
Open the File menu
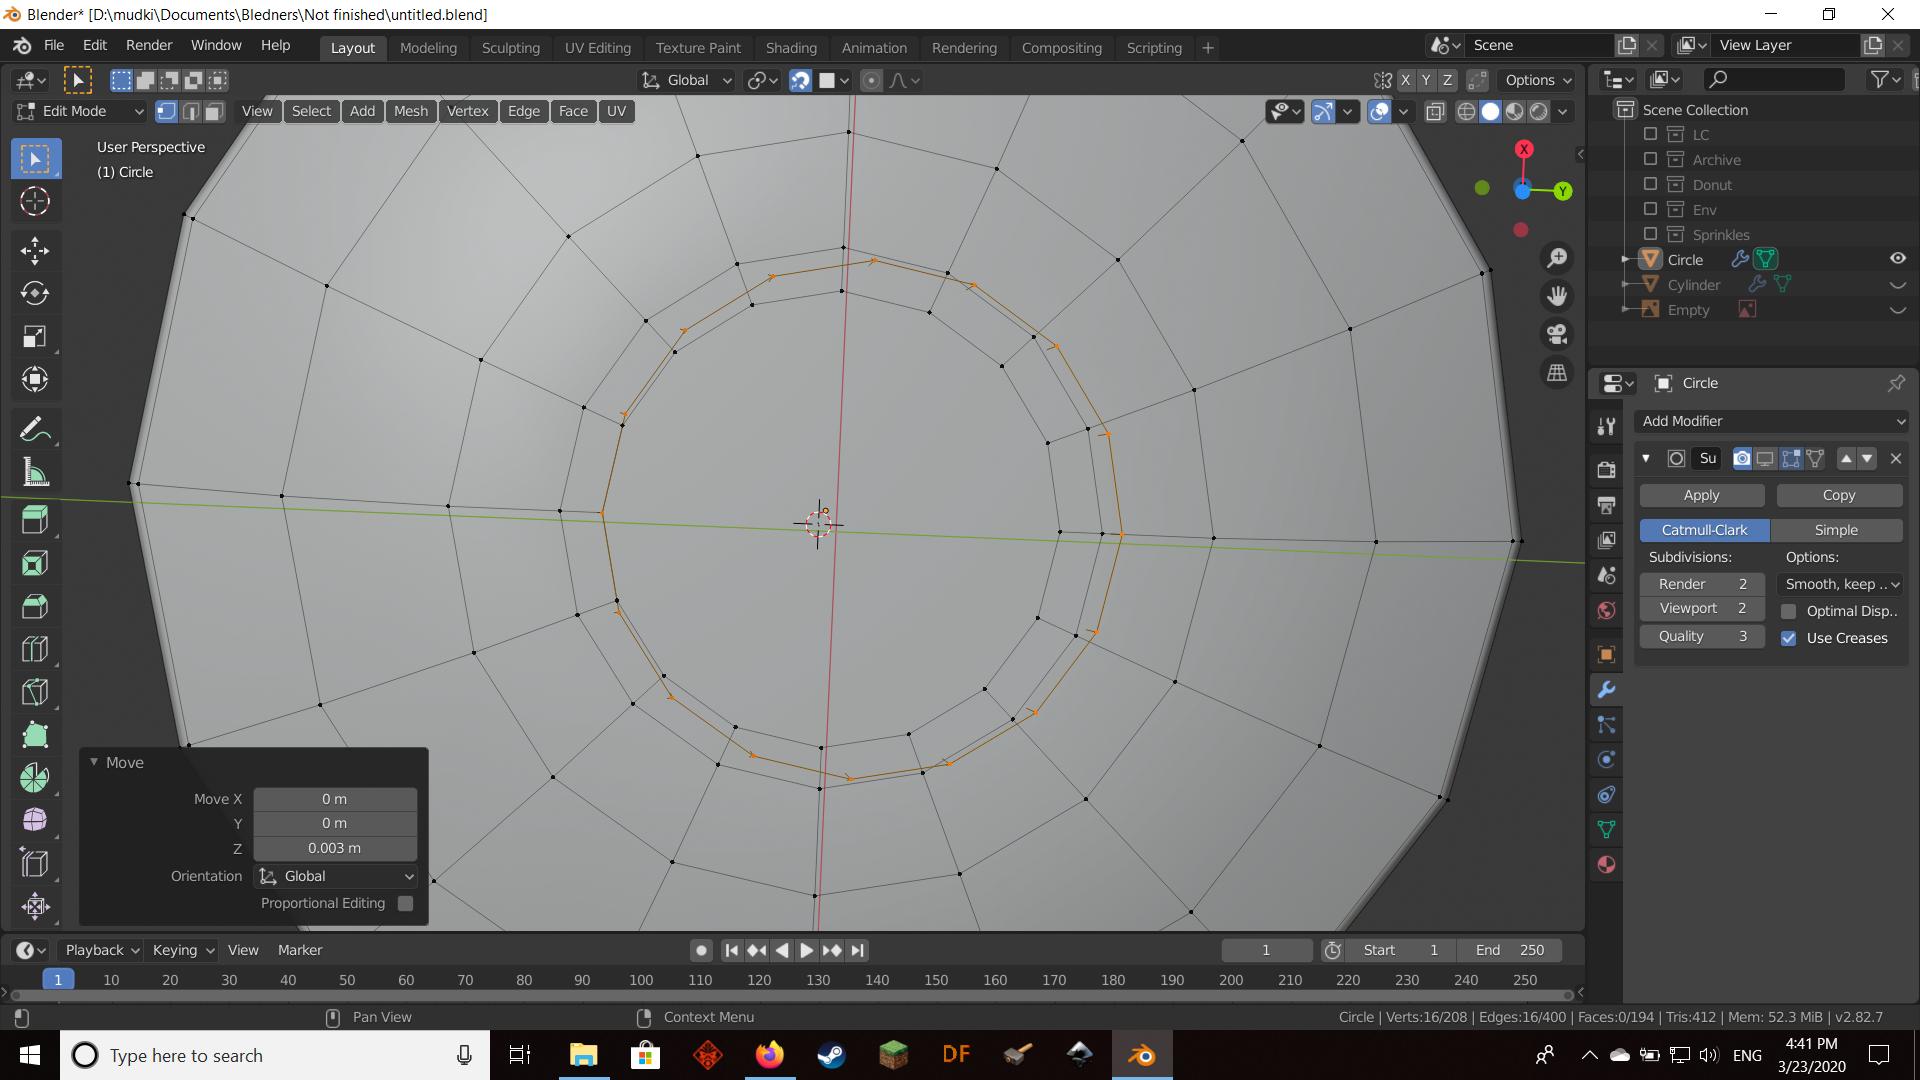(54, 45)
